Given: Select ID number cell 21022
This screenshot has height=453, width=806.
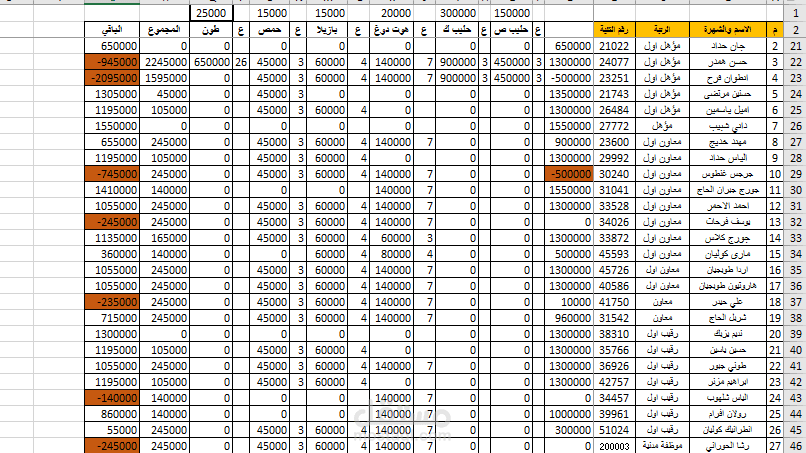Looking at the screenshot, I should point(614,46).
